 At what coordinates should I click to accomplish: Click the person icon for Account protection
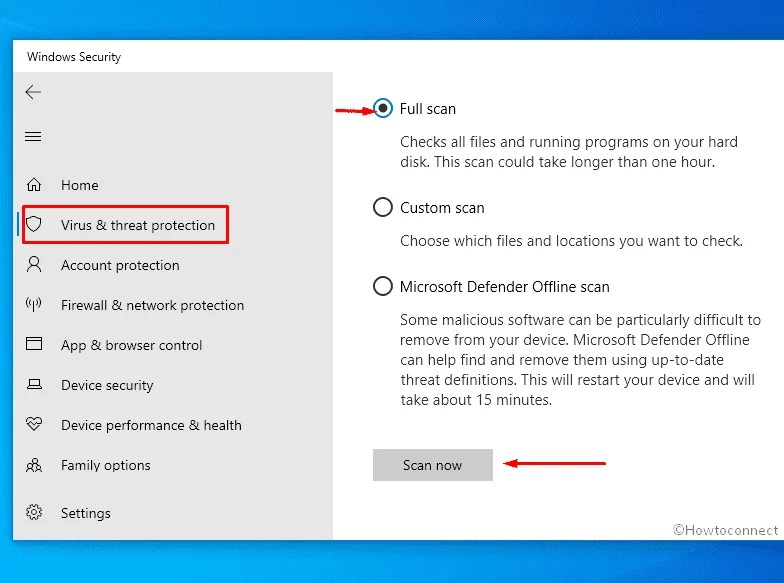pos(34,264)
